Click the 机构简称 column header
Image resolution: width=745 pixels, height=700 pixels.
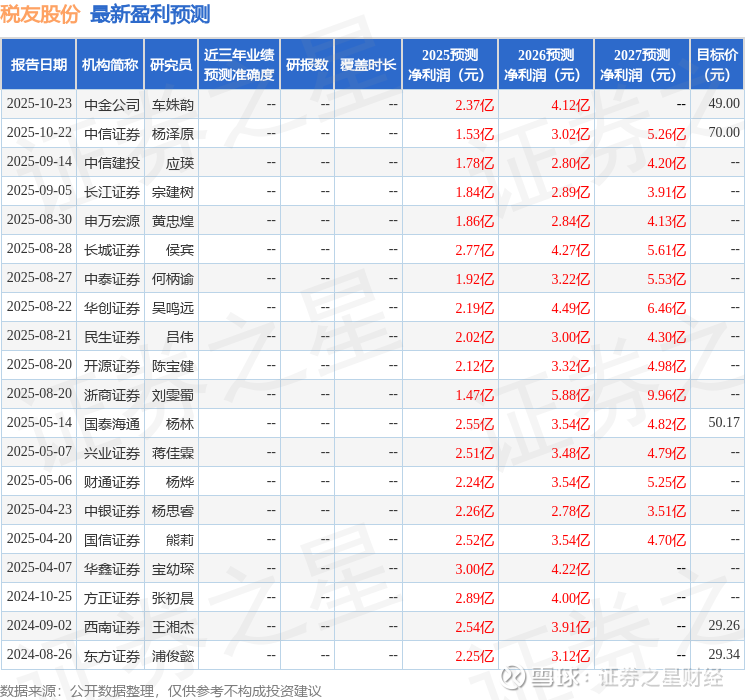pyautogui.click(x=110, y=65)
